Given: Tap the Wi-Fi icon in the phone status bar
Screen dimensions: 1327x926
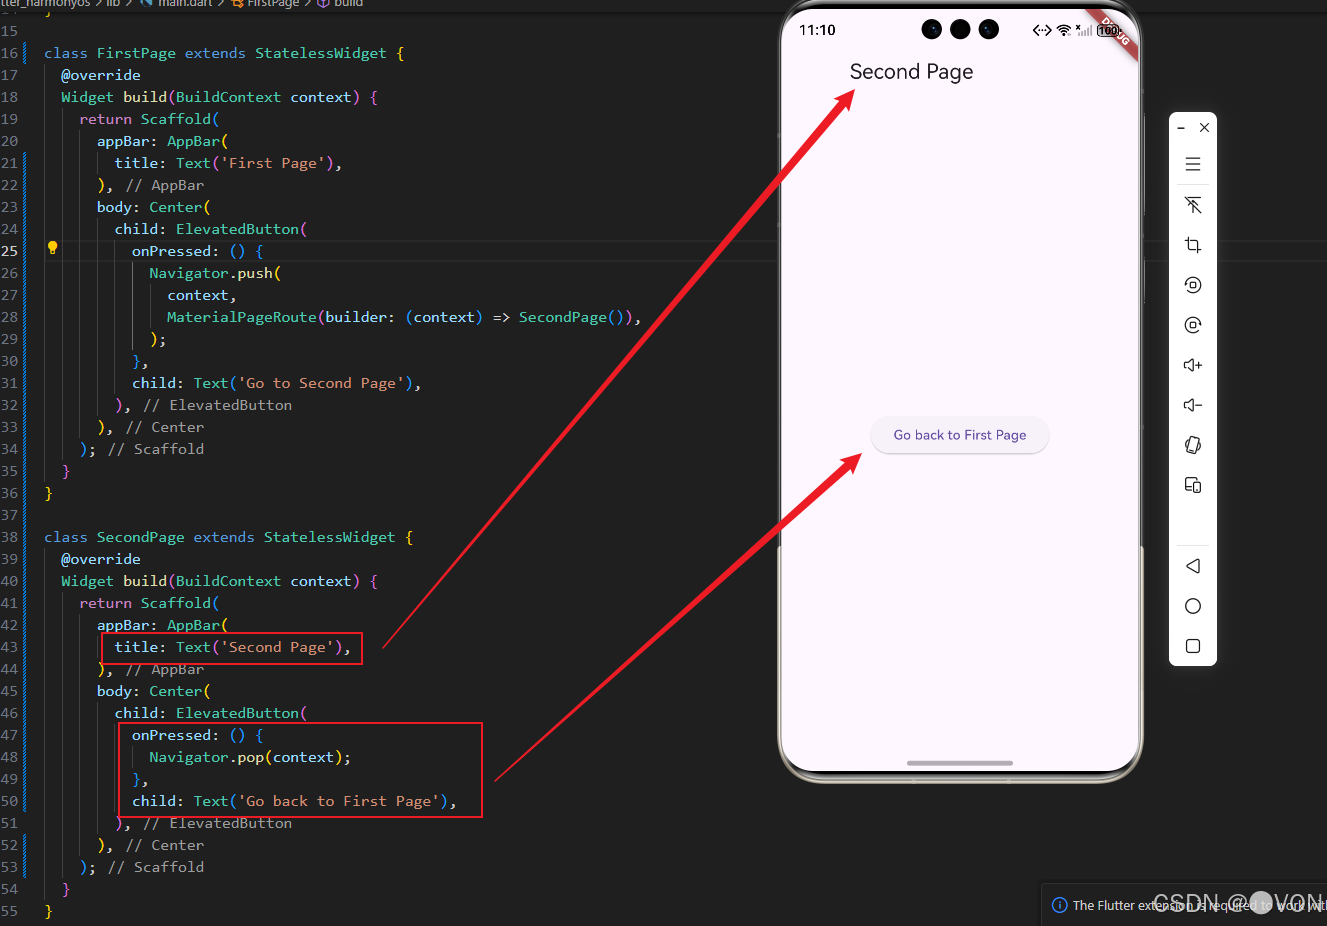Looking at the screenshot, I should (1064, 30).
